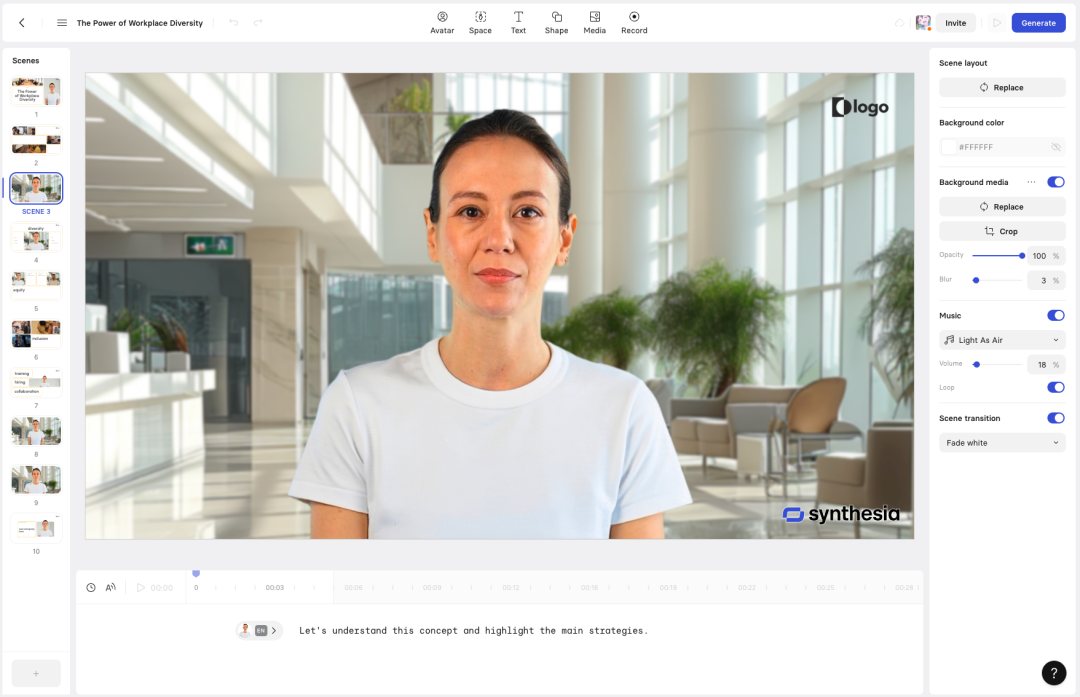Start the Record tool
This screenshot has width=1080, height=697.
click(634, 23)
